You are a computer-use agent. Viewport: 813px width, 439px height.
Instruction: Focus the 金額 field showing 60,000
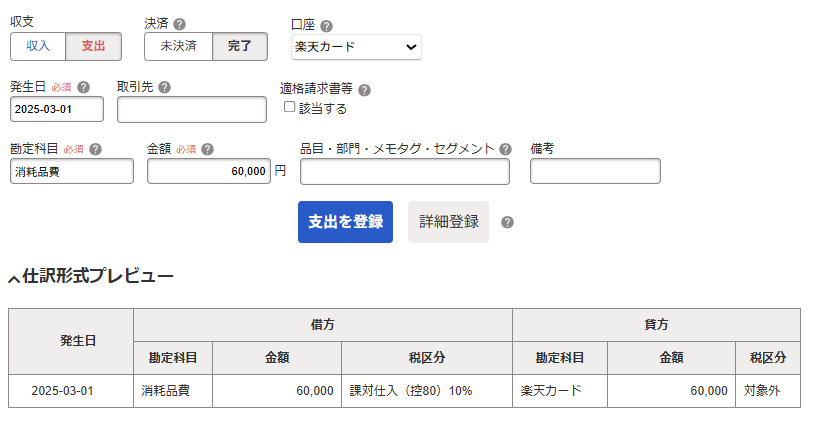click(x=209, y=171)
